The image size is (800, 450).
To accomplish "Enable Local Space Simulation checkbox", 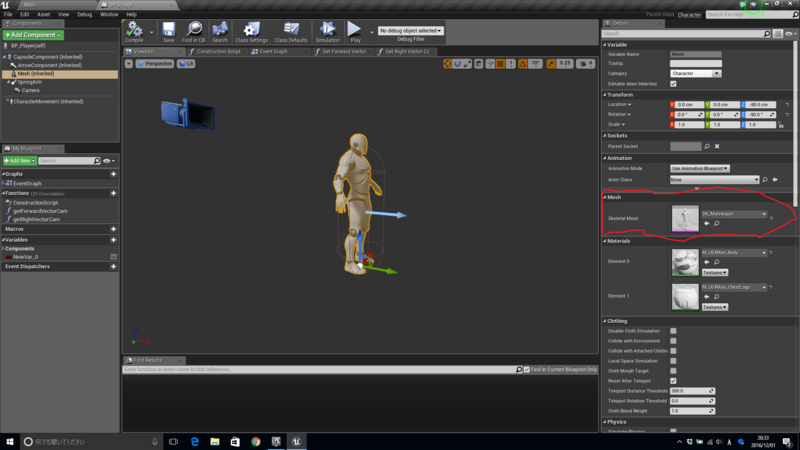I will pos(673,361).
